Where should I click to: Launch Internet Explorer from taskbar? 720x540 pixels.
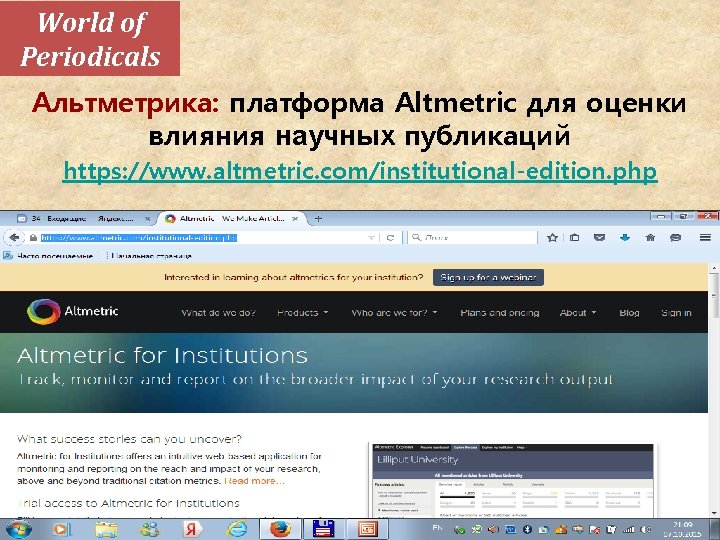tap(236, 529)
